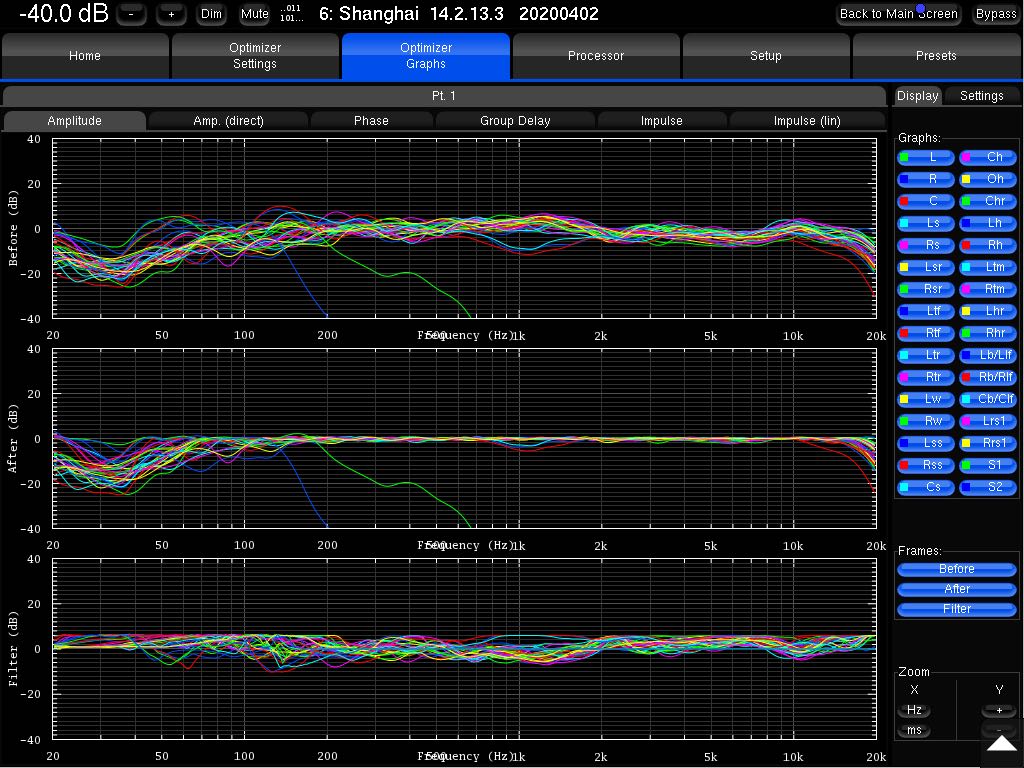Set X zoom axis to ms
The width and height of the screenshot is (1024, 768).
point(914,731)
